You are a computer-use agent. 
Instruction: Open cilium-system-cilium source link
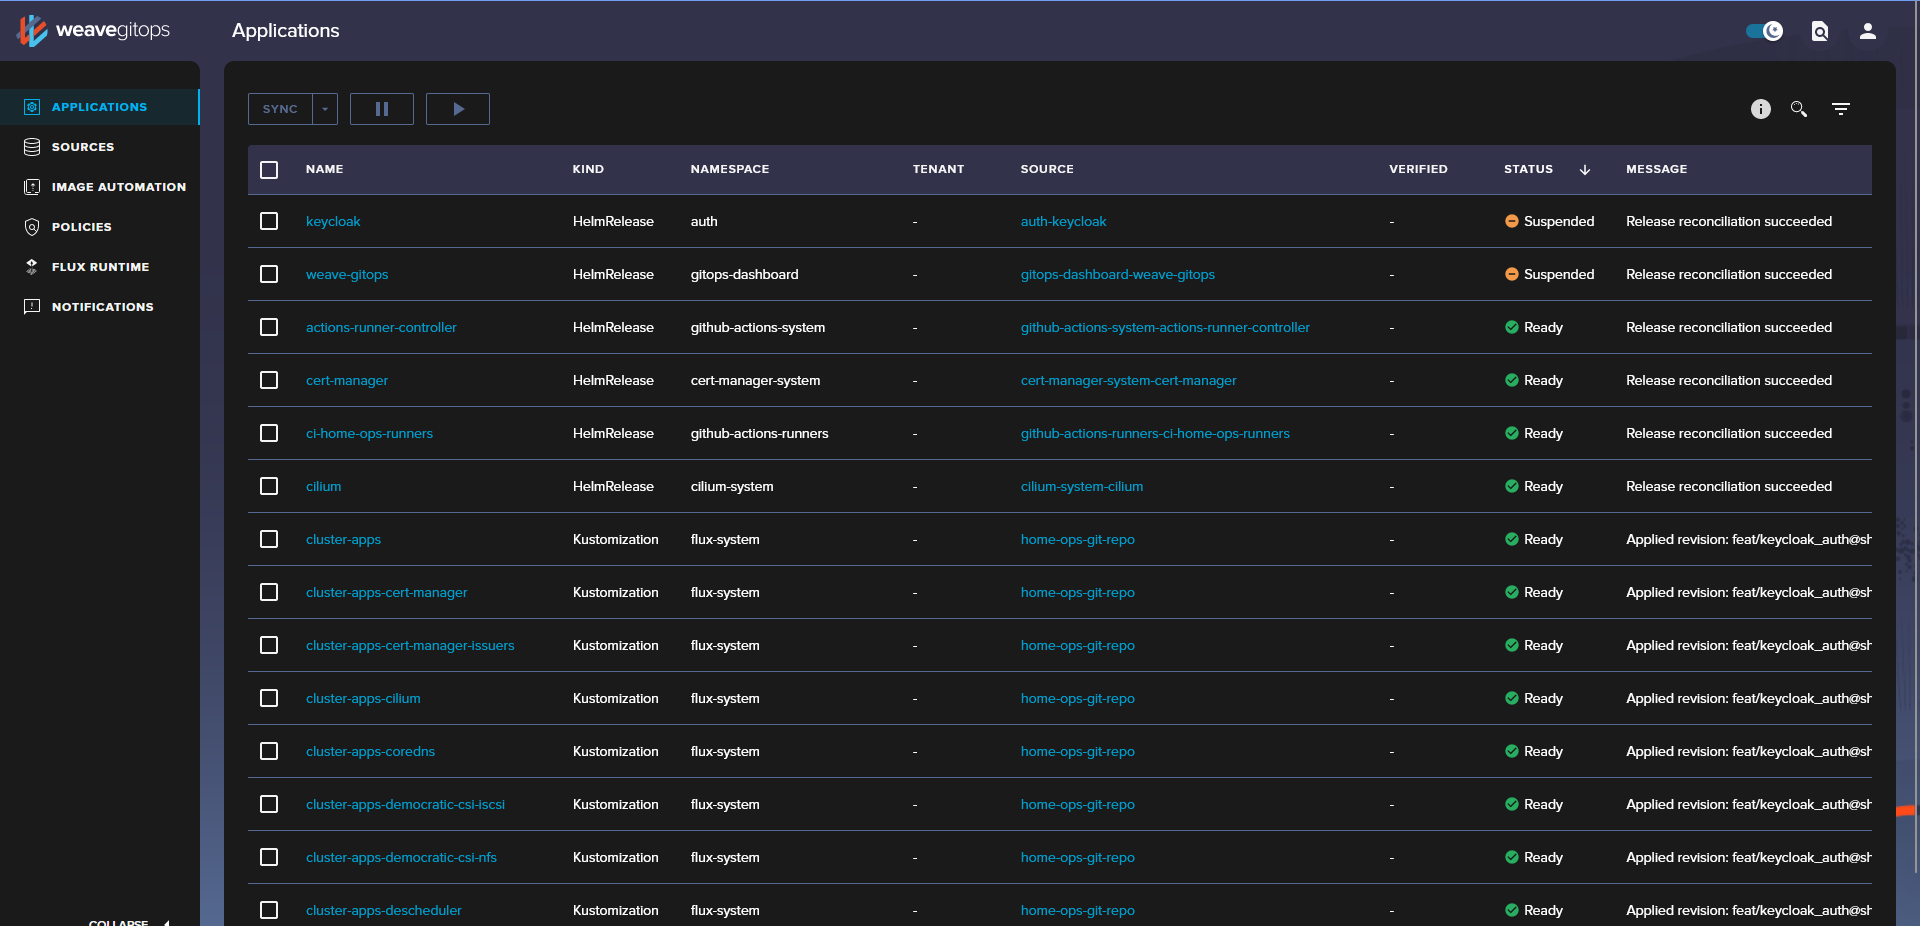coord(1081,486)
